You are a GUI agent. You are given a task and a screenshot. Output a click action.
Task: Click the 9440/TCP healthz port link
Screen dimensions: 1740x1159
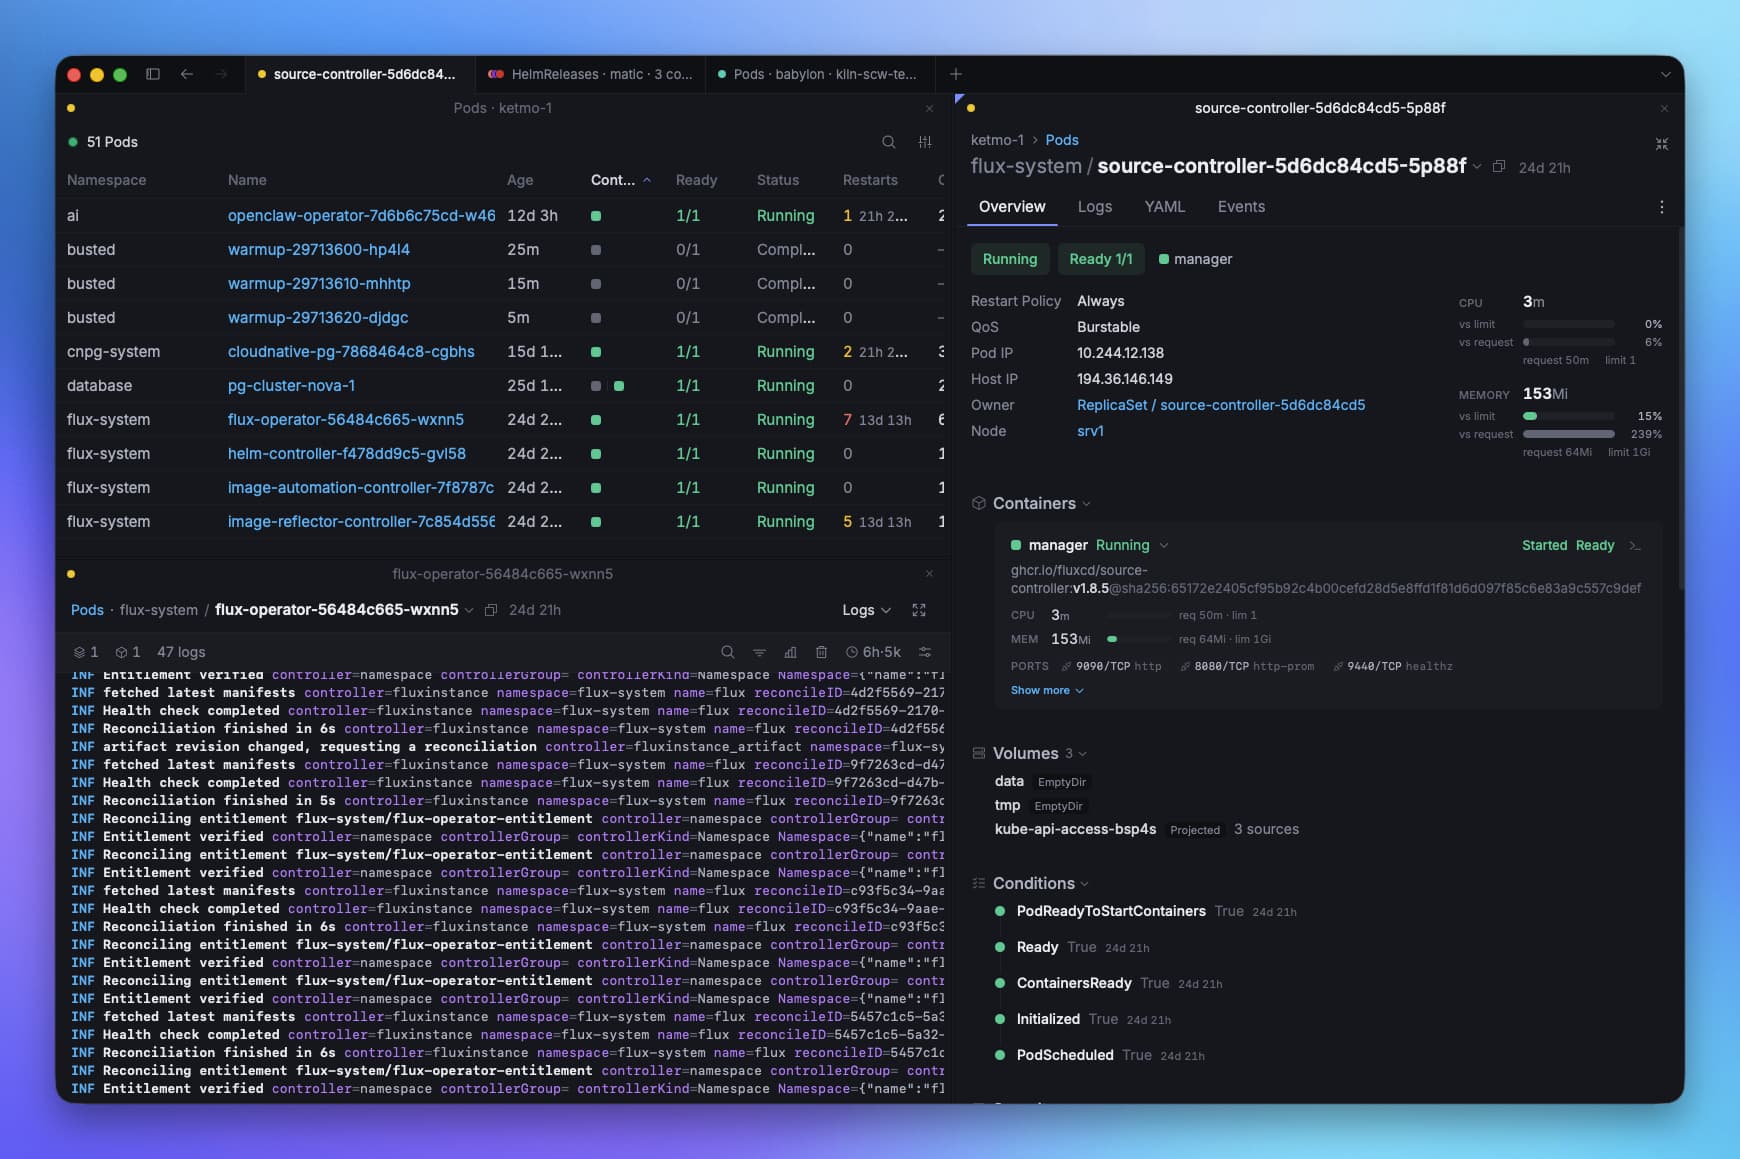pos(1393,666)
